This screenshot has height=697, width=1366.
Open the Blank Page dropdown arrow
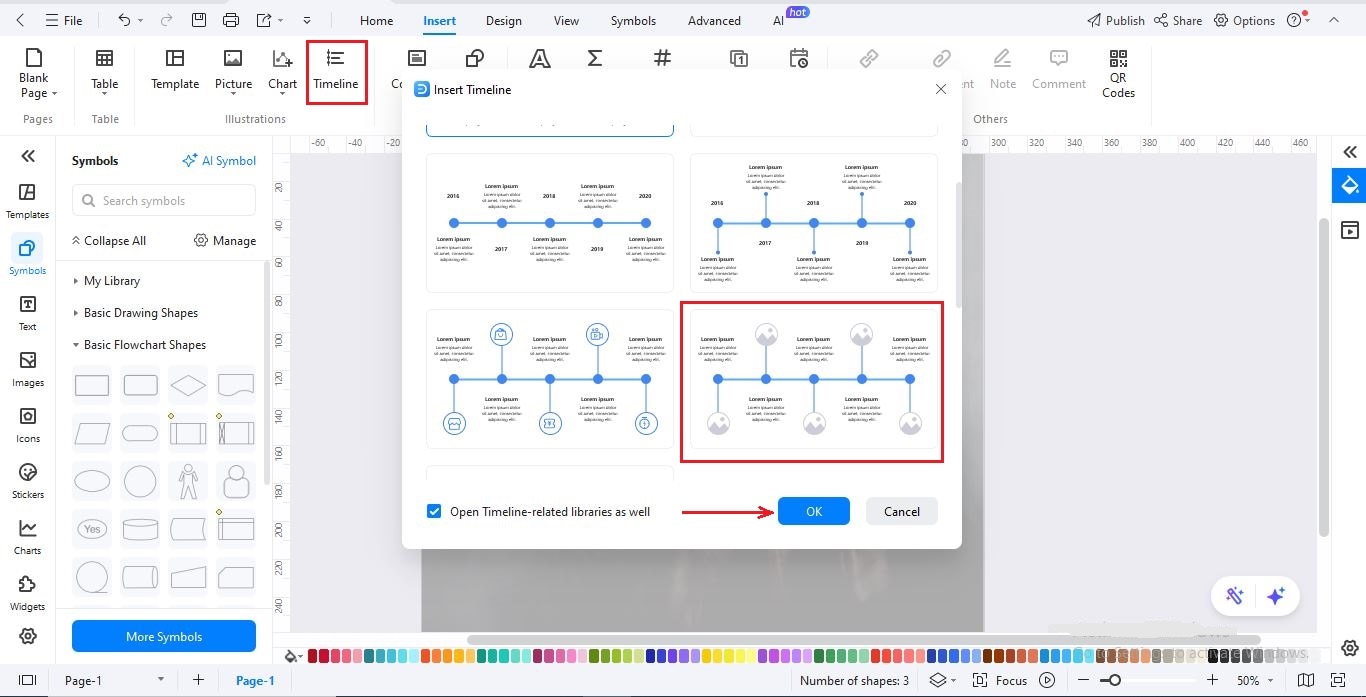click(53, 93)
